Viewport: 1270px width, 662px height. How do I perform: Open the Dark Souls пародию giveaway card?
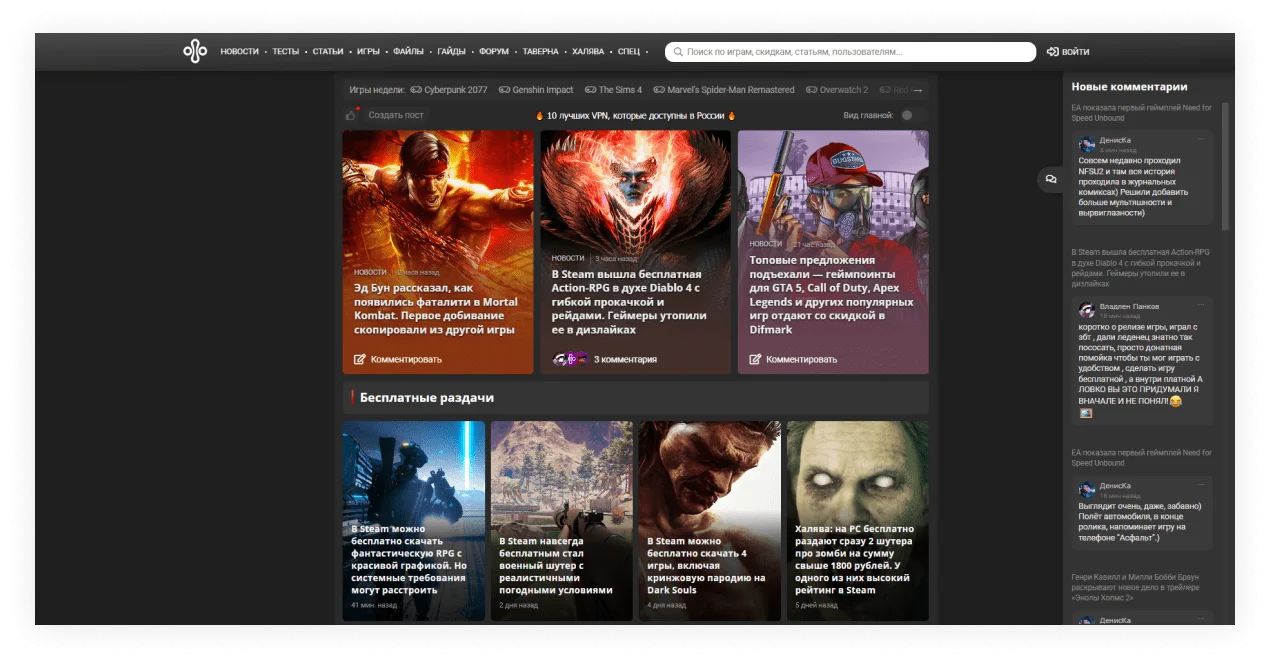coord(710,521)
